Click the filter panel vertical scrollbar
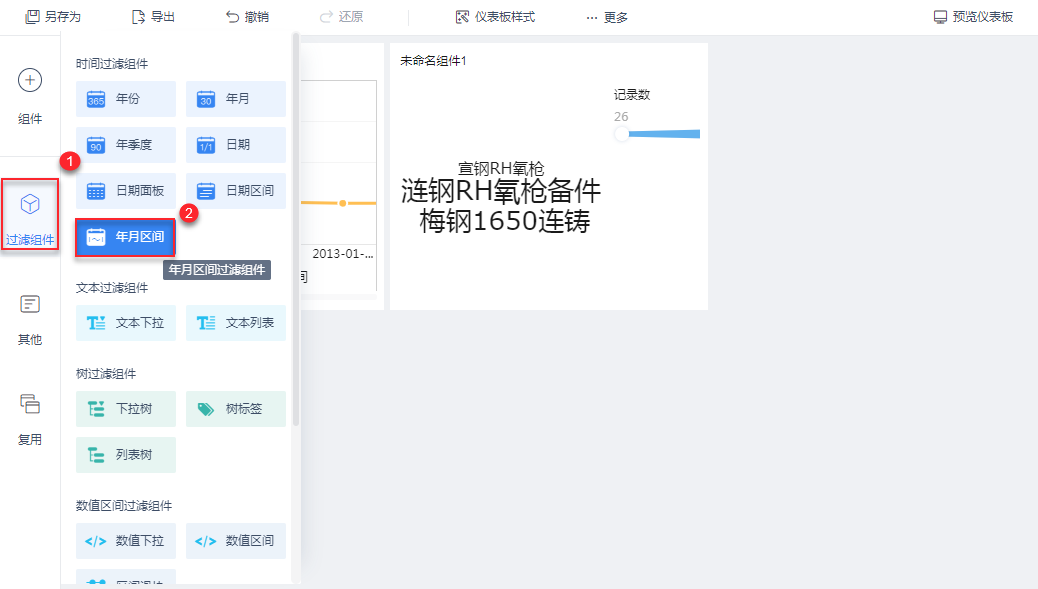This screenshot has width=1038, height=589. pyautogui.click(x=296, y=228)
